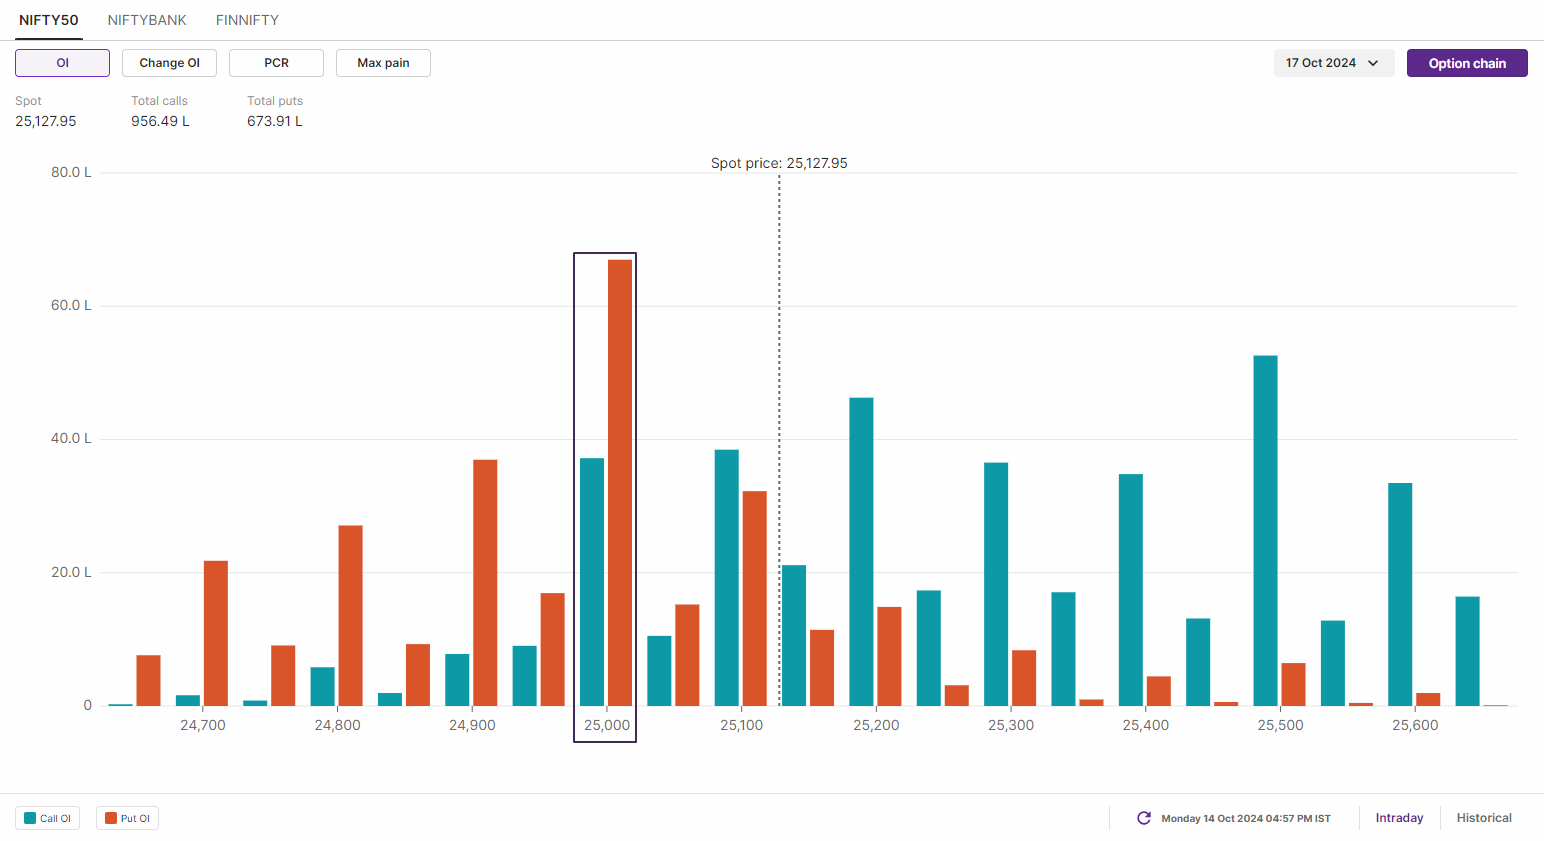Switch to Intraday mode

click(x=1399, y=818)
